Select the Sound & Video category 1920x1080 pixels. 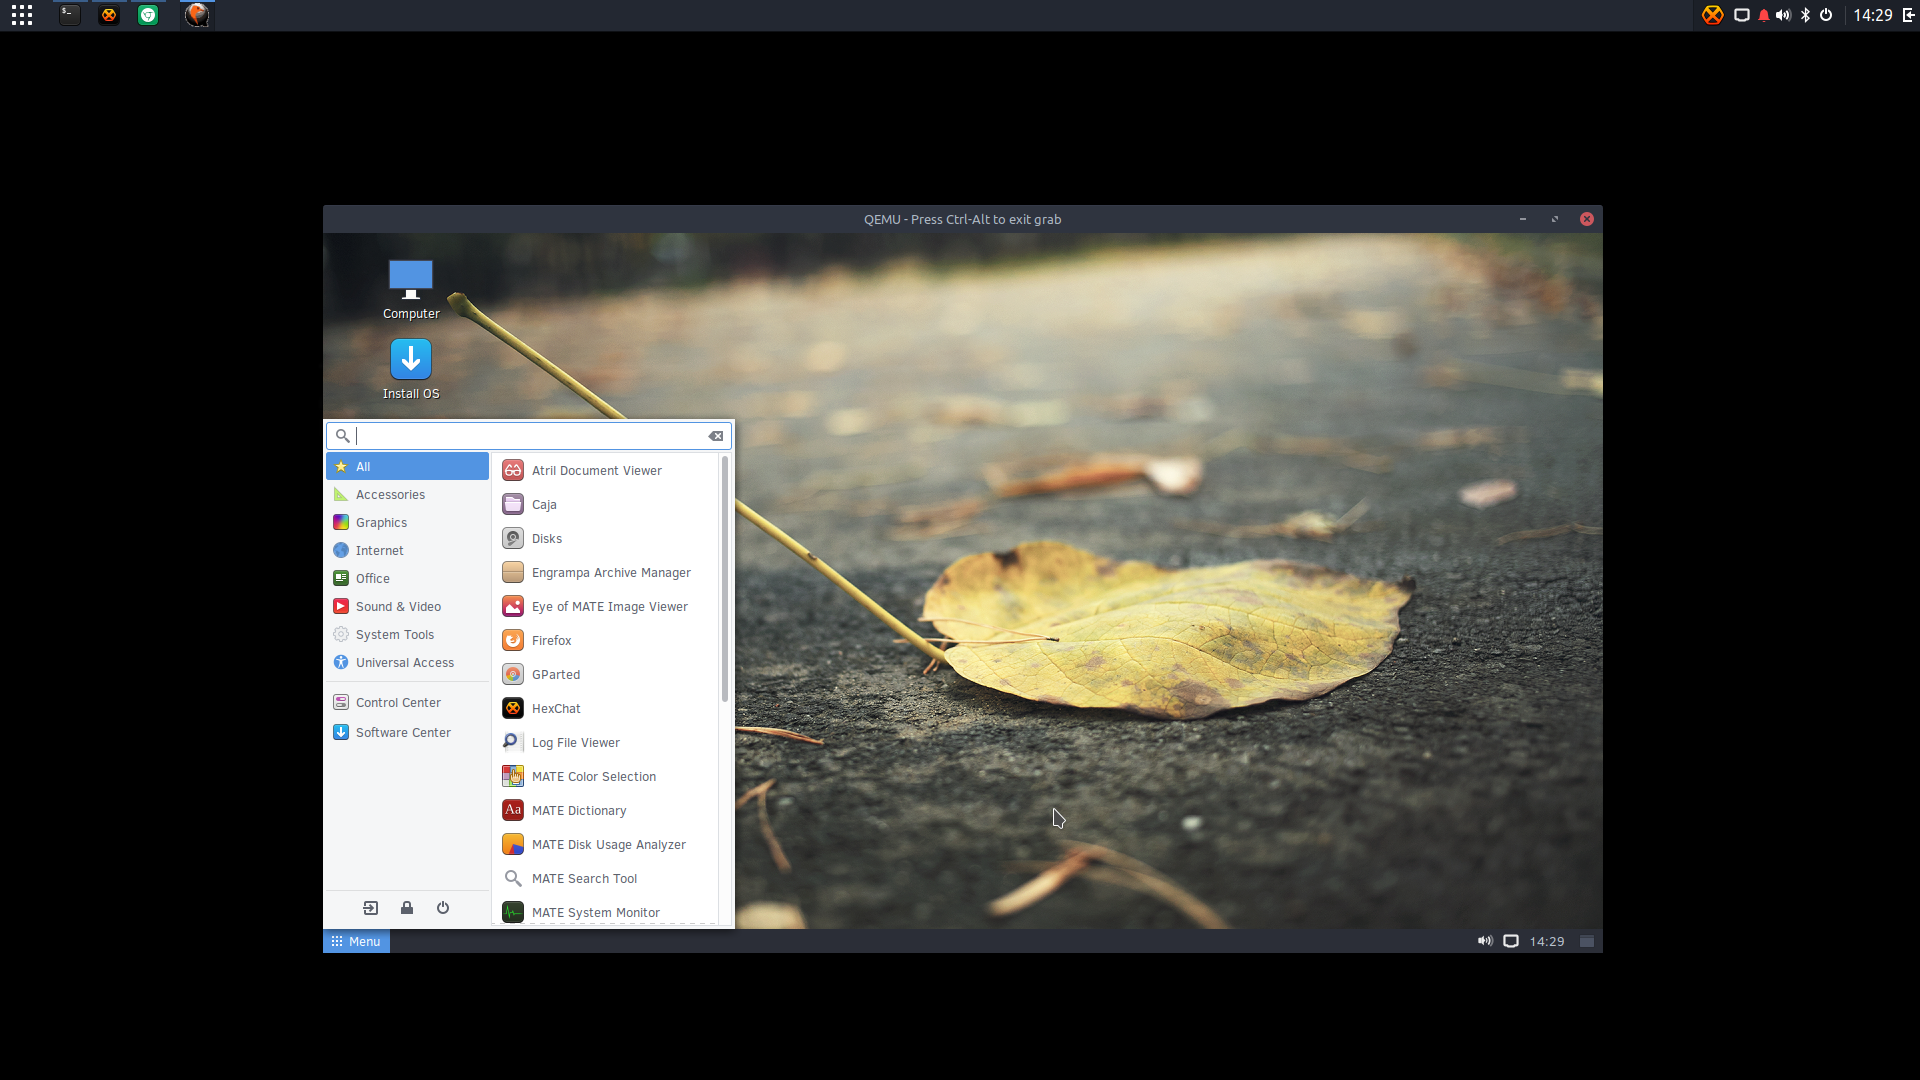coord(407,607)
